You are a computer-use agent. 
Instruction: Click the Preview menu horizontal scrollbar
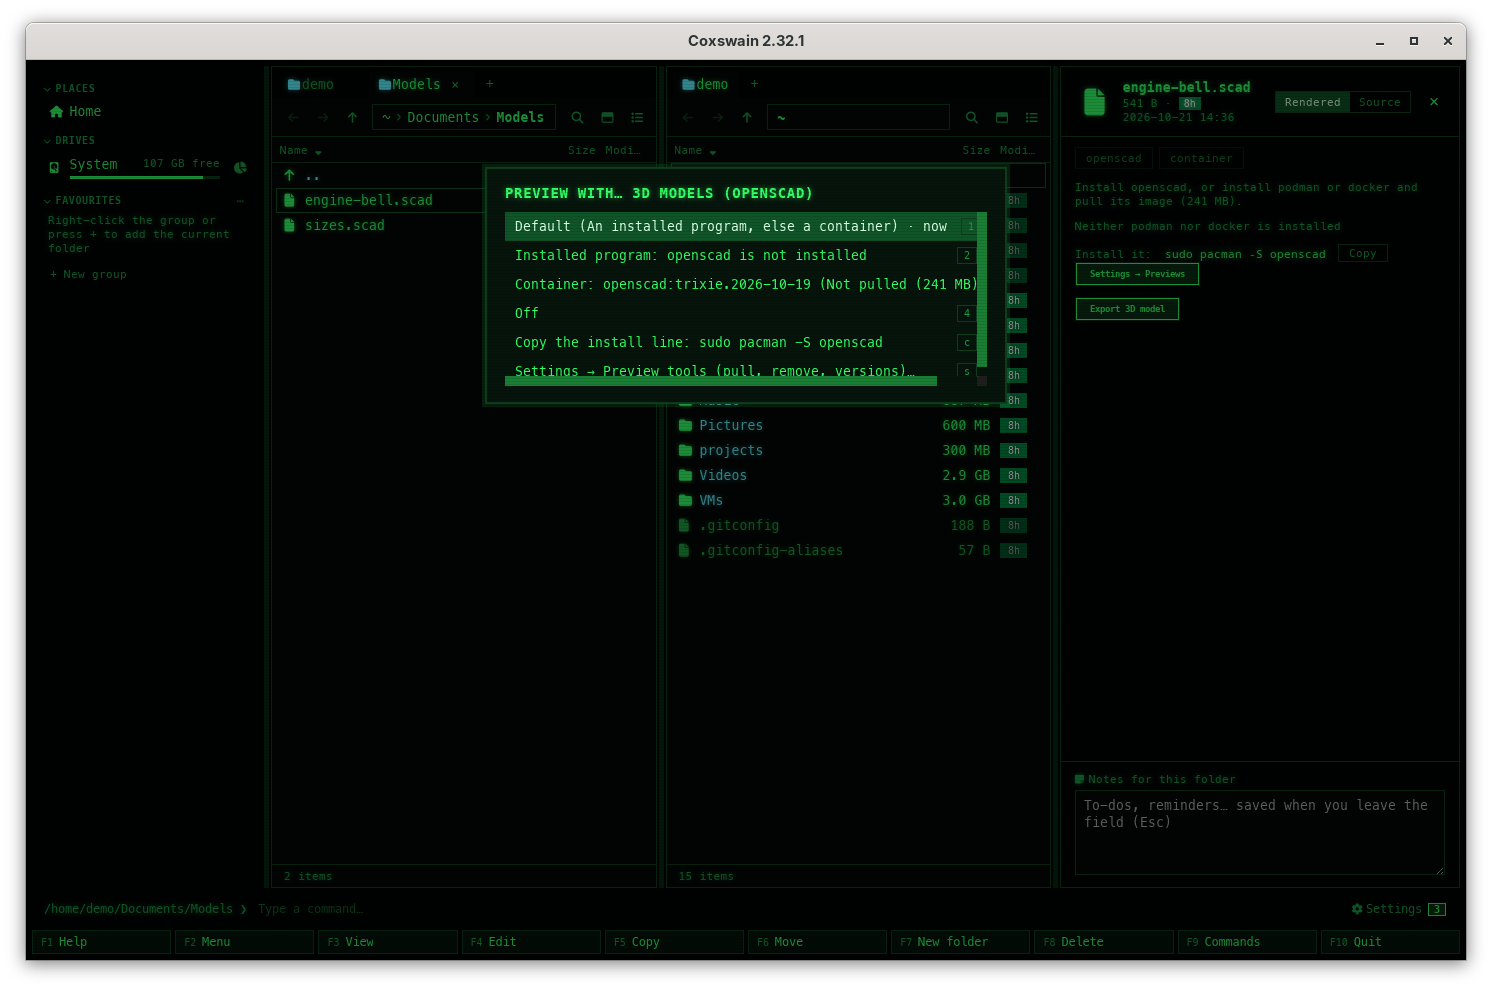(x=721, y=381)
